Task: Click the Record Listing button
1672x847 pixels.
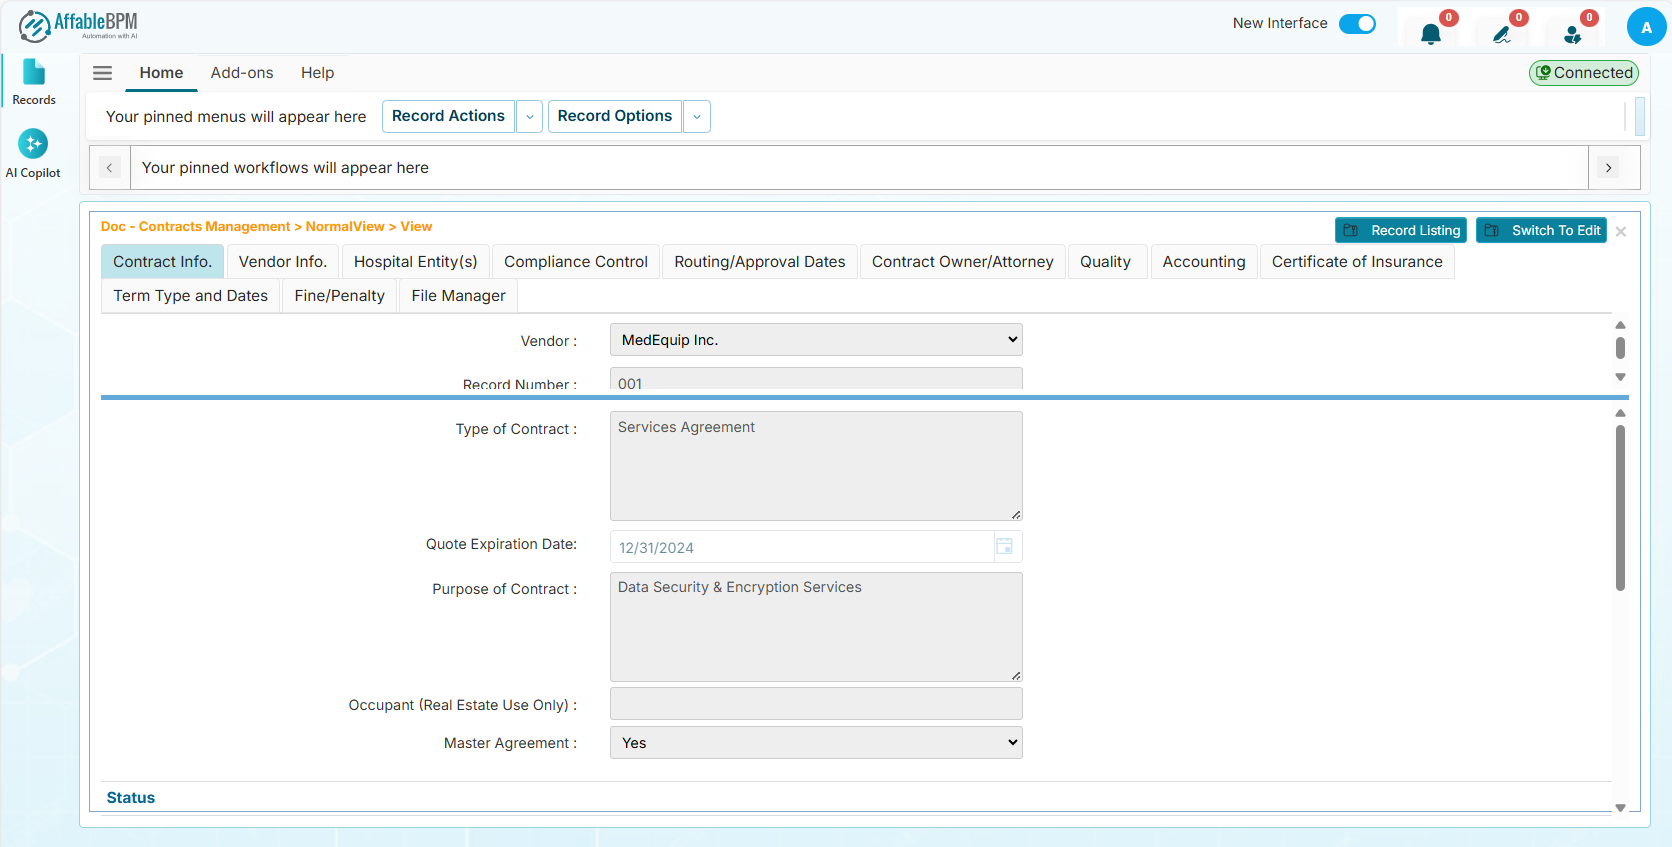Action: coord(1400,230)
